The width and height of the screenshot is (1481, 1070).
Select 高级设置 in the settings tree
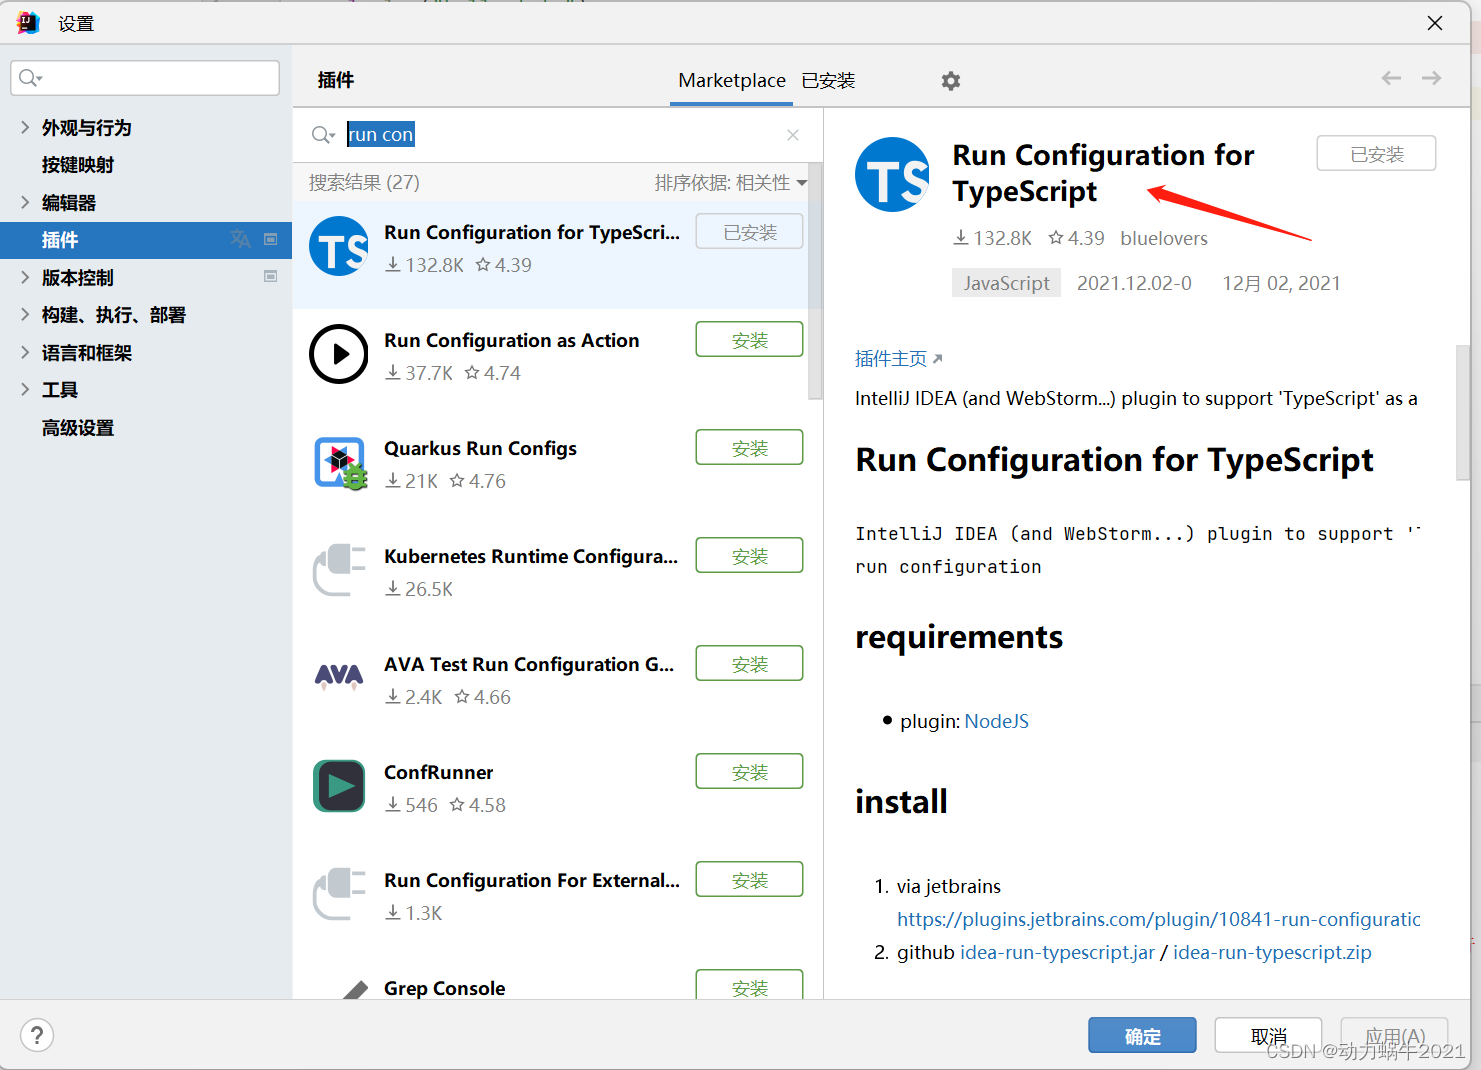coord(78,428)
